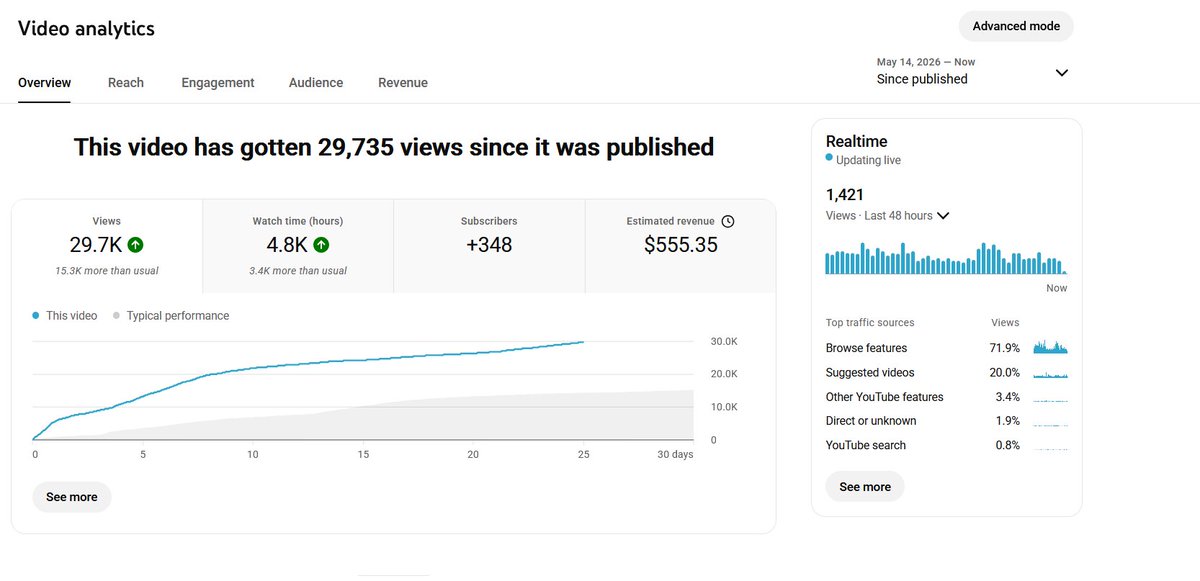Open the Engagement tab
The width and height of the screenshot is (1200, 581).
[218, 83]
